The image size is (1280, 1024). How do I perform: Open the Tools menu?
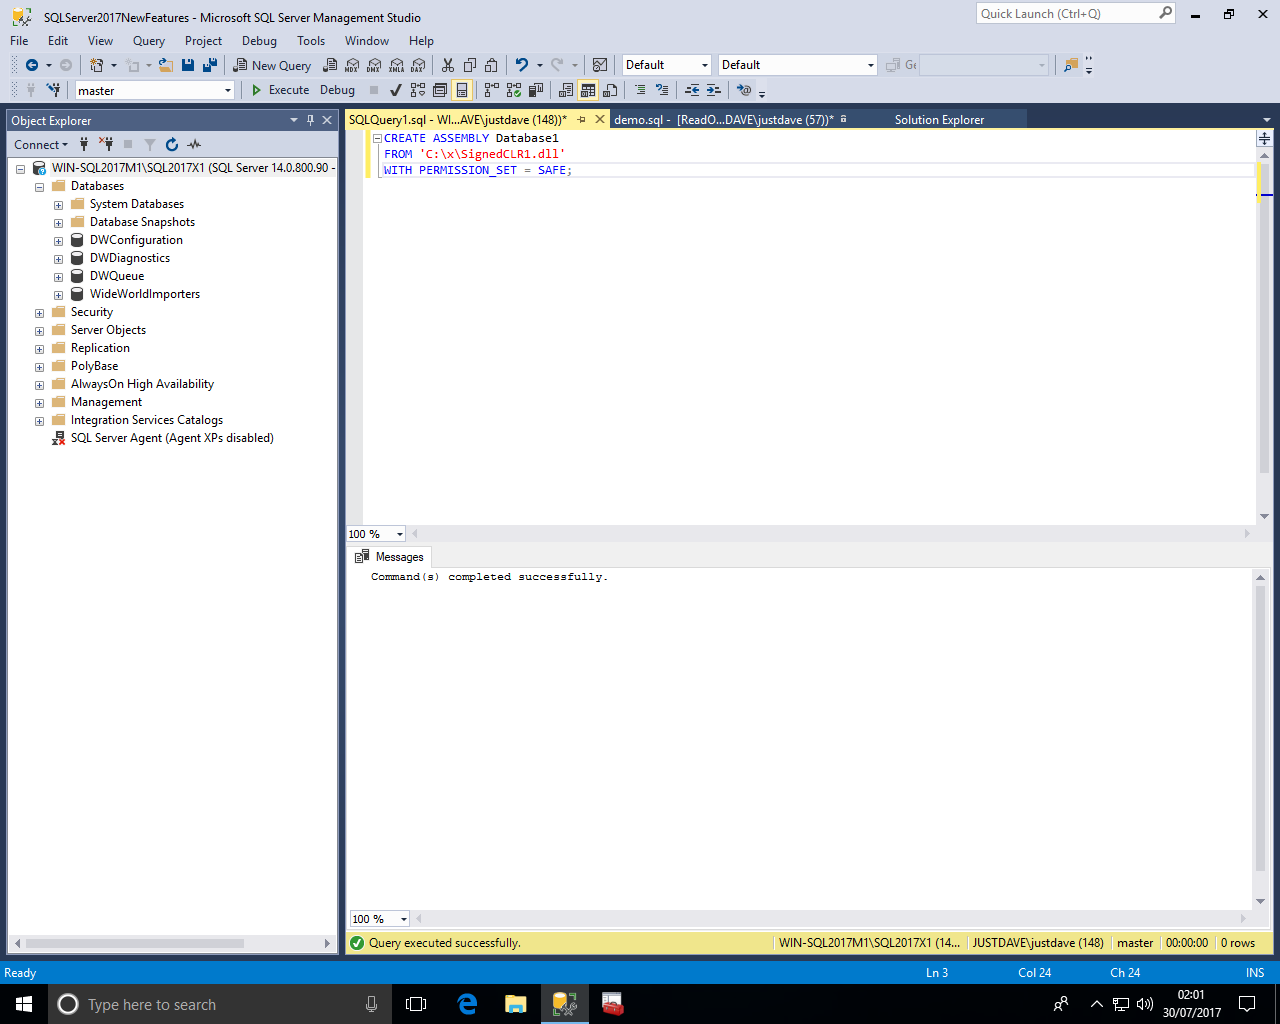coord(310,41)
